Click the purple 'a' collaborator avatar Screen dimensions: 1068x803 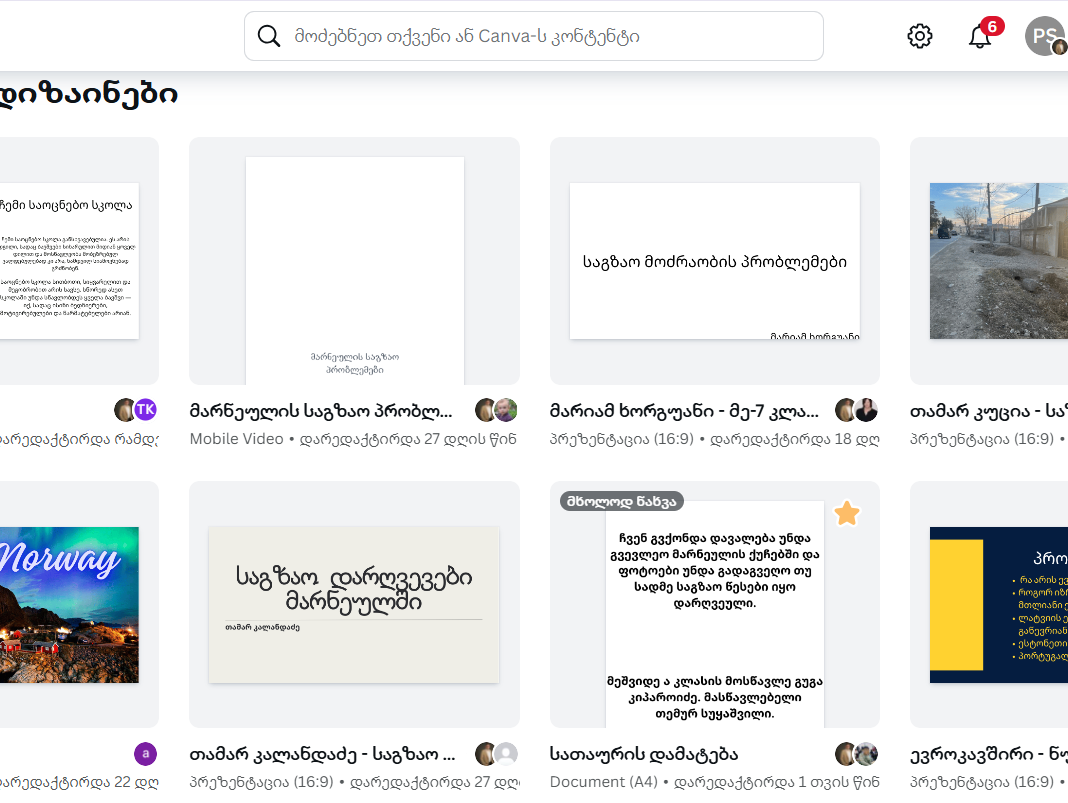pyautogui.click(x=146, y=754)
